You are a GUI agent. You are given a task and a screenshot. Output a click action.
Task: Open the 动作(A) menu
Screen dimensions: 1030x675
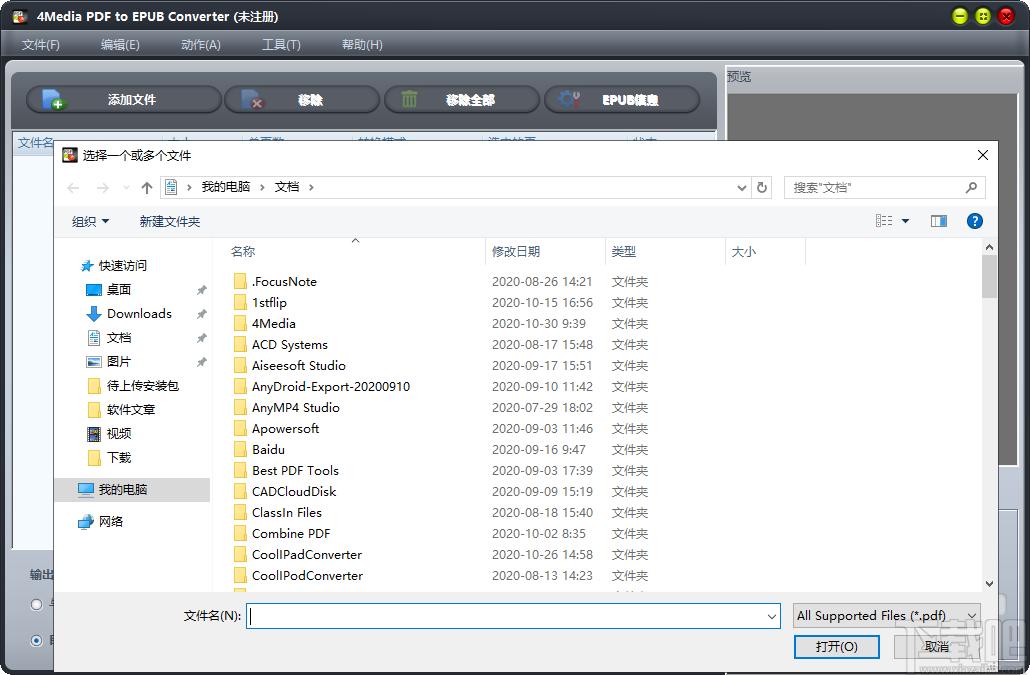(x=200, y=45)
